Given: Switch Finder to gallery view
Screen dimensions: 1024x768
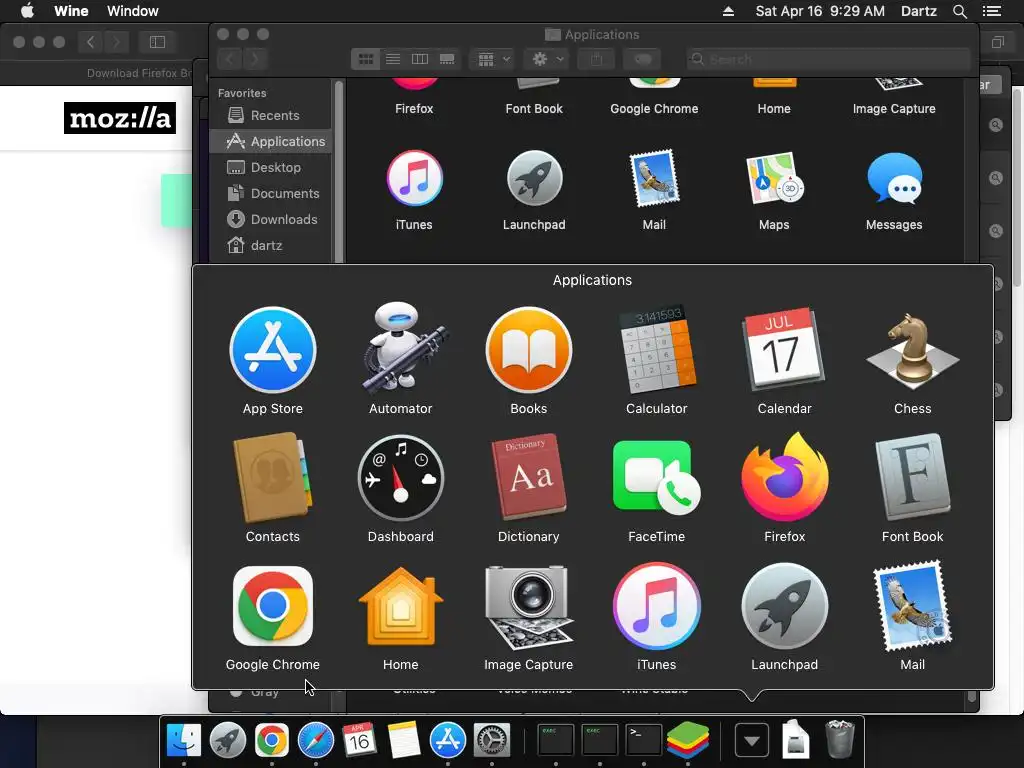Looking at the screenshot, I should point(447,59).
